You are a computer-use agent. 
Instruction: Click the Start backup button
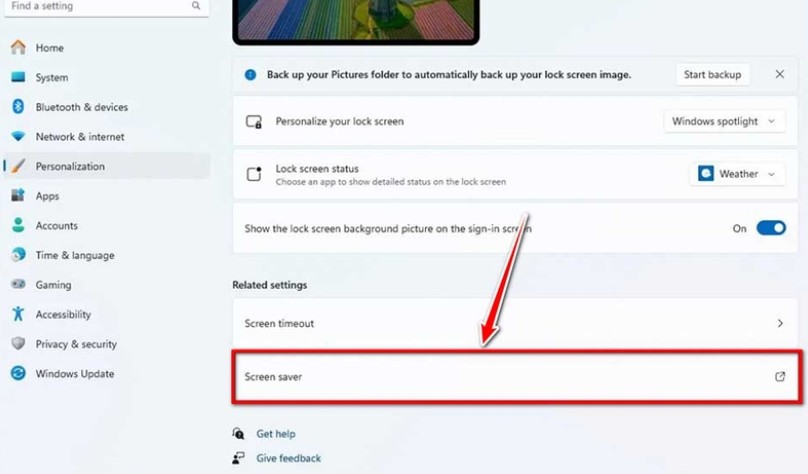(x=712, y=75)
